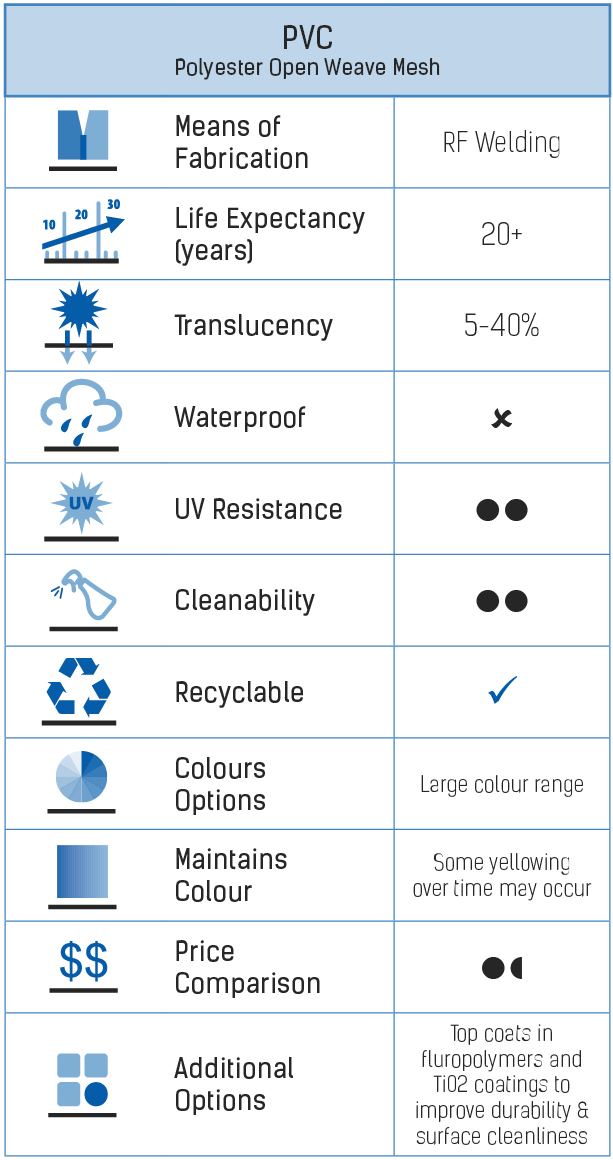
Task: Click the Recyclable arrows icon
Action: point(79,690)
